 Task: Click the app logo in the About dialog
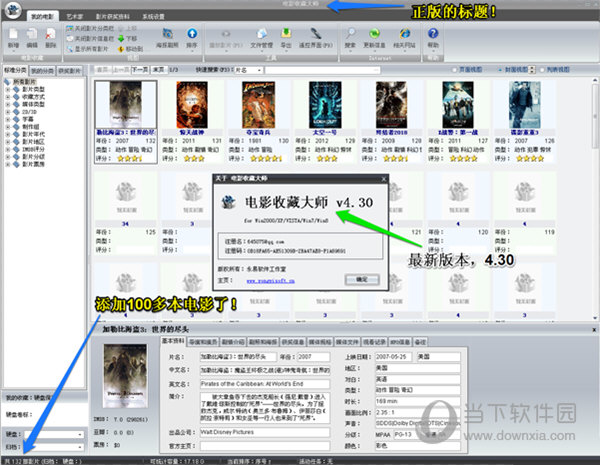point(228,202)
